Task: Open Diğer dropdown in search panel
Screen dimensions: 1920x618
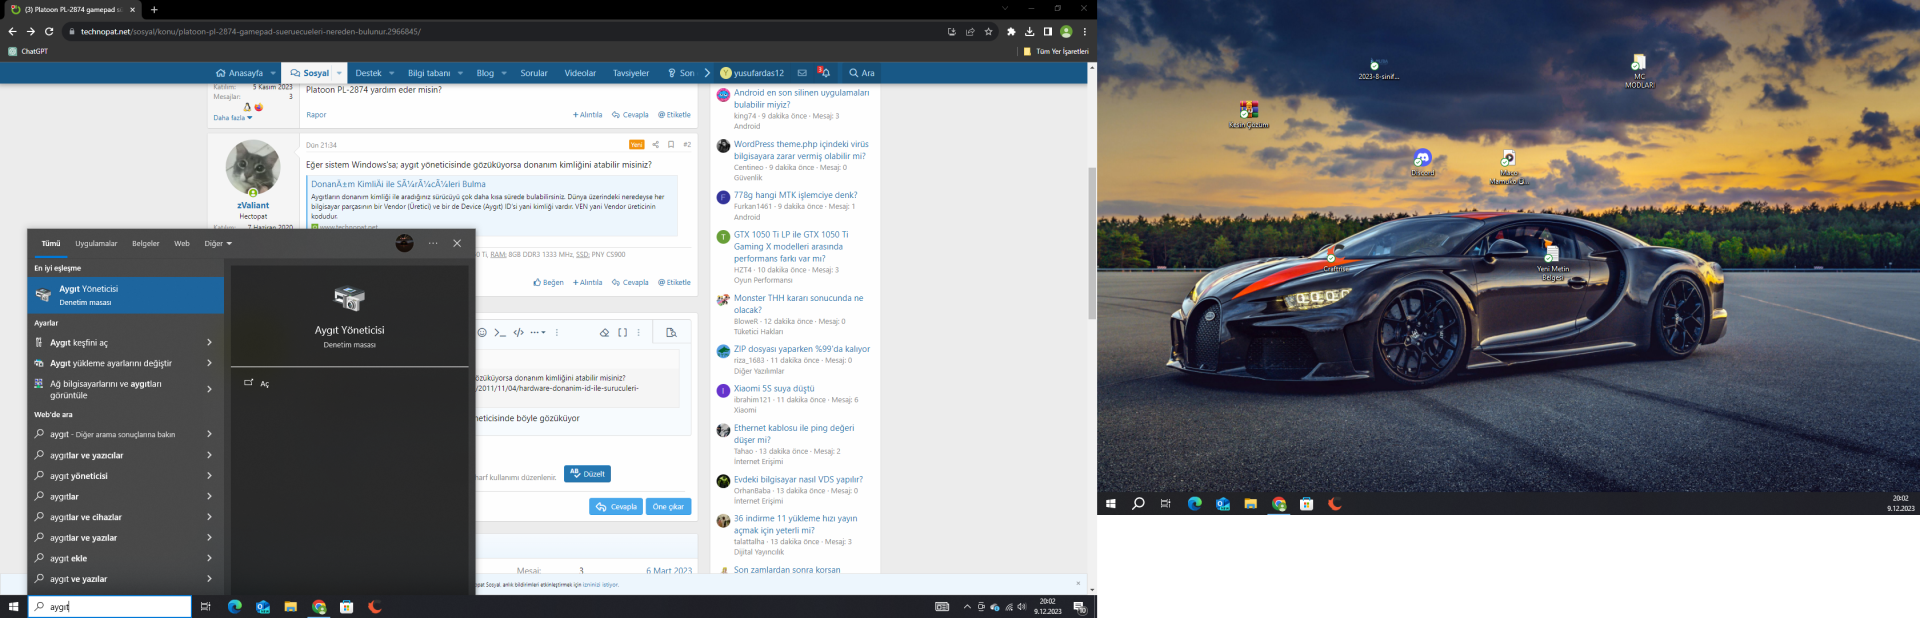Action: pyautogui.click(x=218, y=243)
